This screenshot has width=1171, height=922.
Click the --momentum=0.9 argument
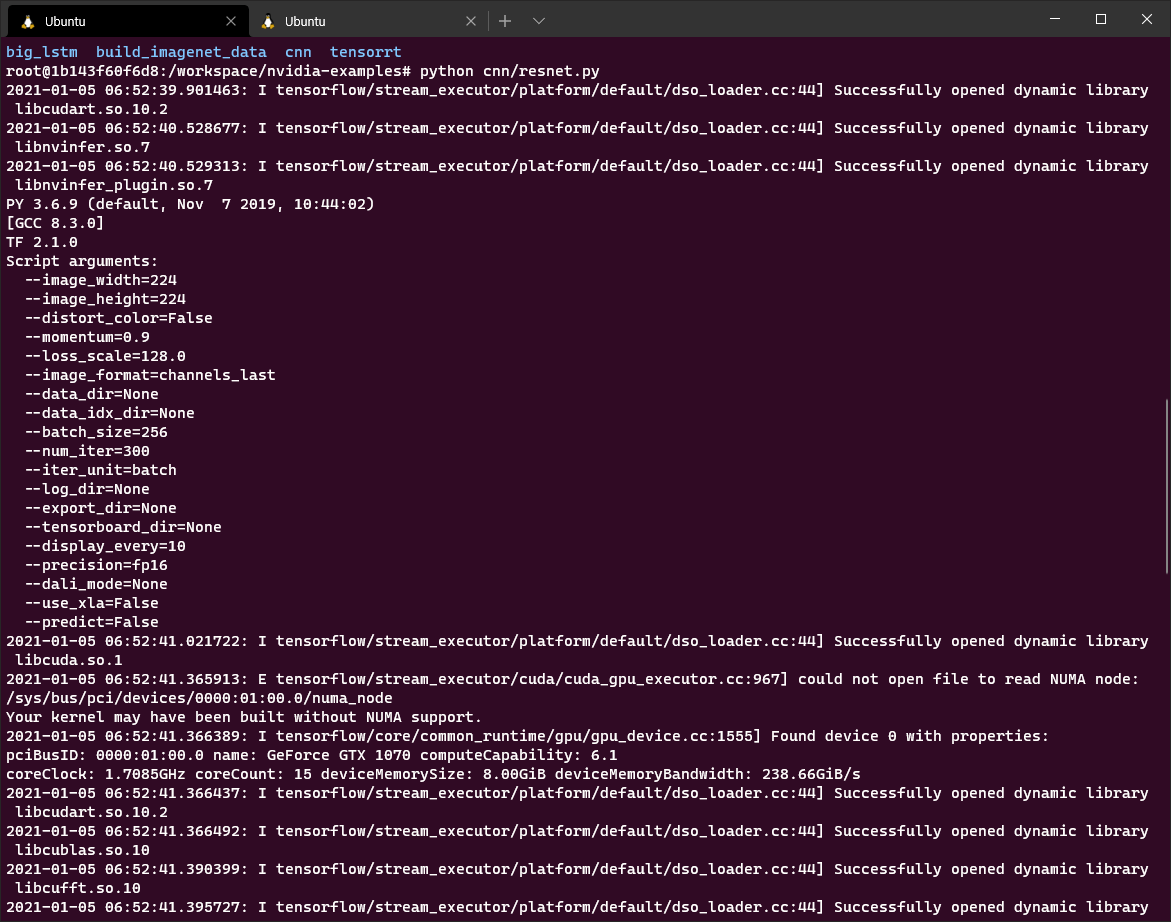[x=87, y=337]
